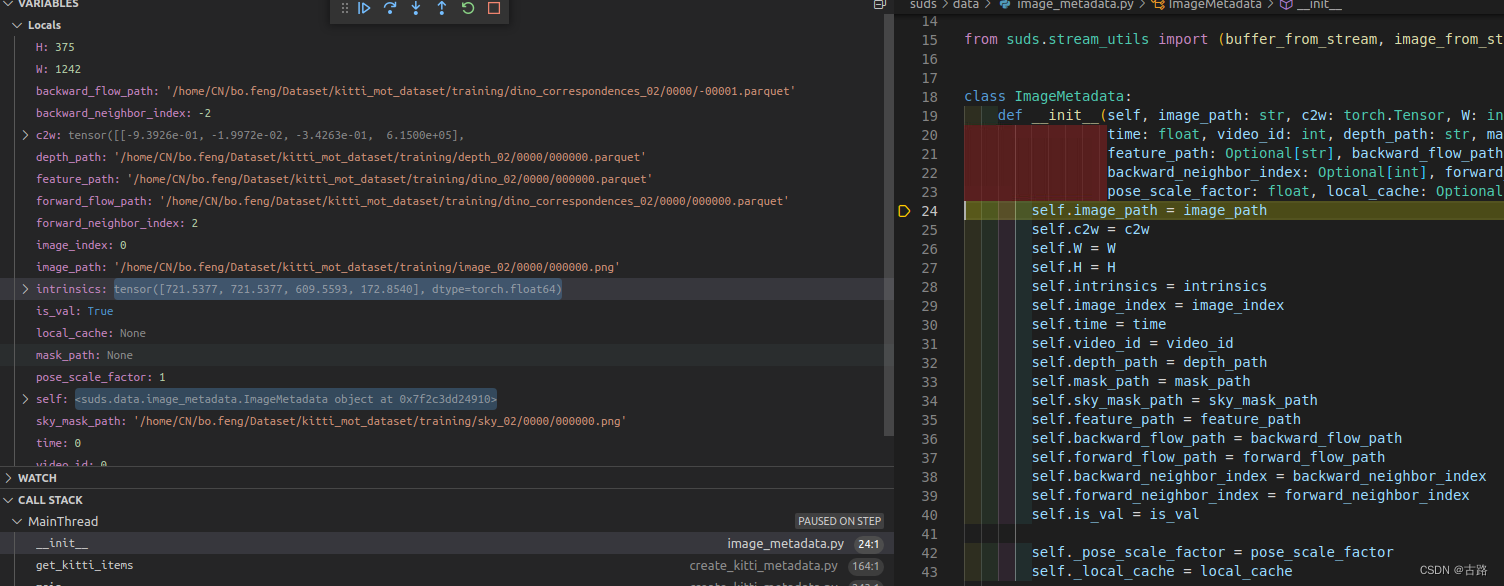Click the Step Out debug icon
1504x586 pixels.
[442, 8]
